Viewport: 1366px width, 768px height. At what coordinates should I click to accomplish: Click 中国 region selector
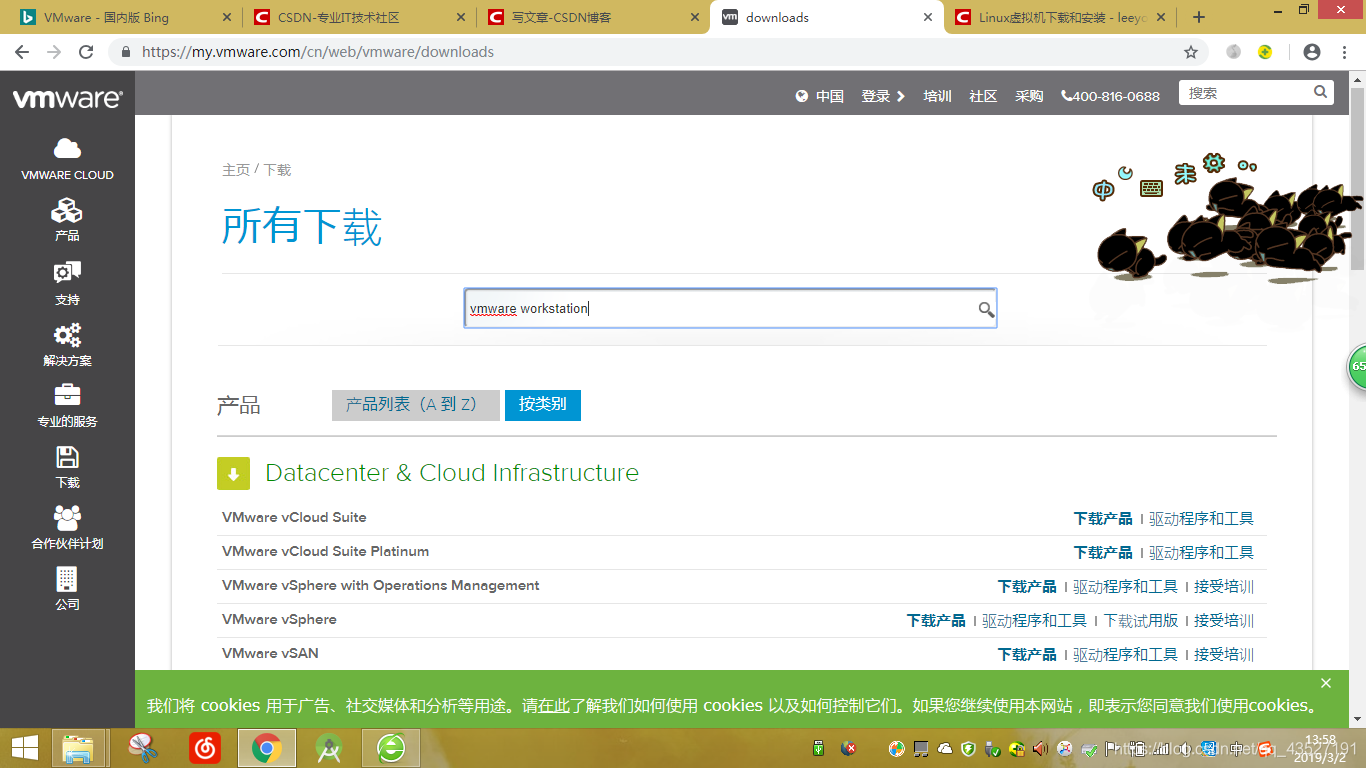(x=830, y=96)
